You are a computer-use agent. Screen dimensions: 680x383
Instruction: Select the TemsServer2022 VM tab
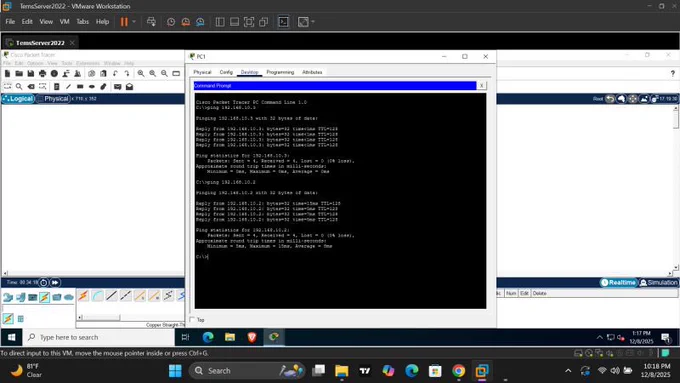(40, 43)
